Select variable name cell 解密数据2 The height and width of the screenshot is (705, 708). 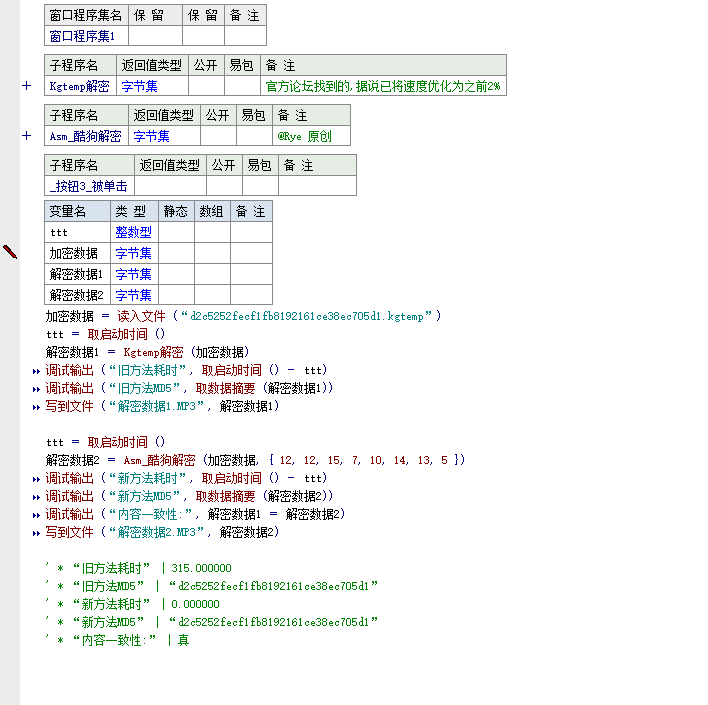(x=77, y=294)
